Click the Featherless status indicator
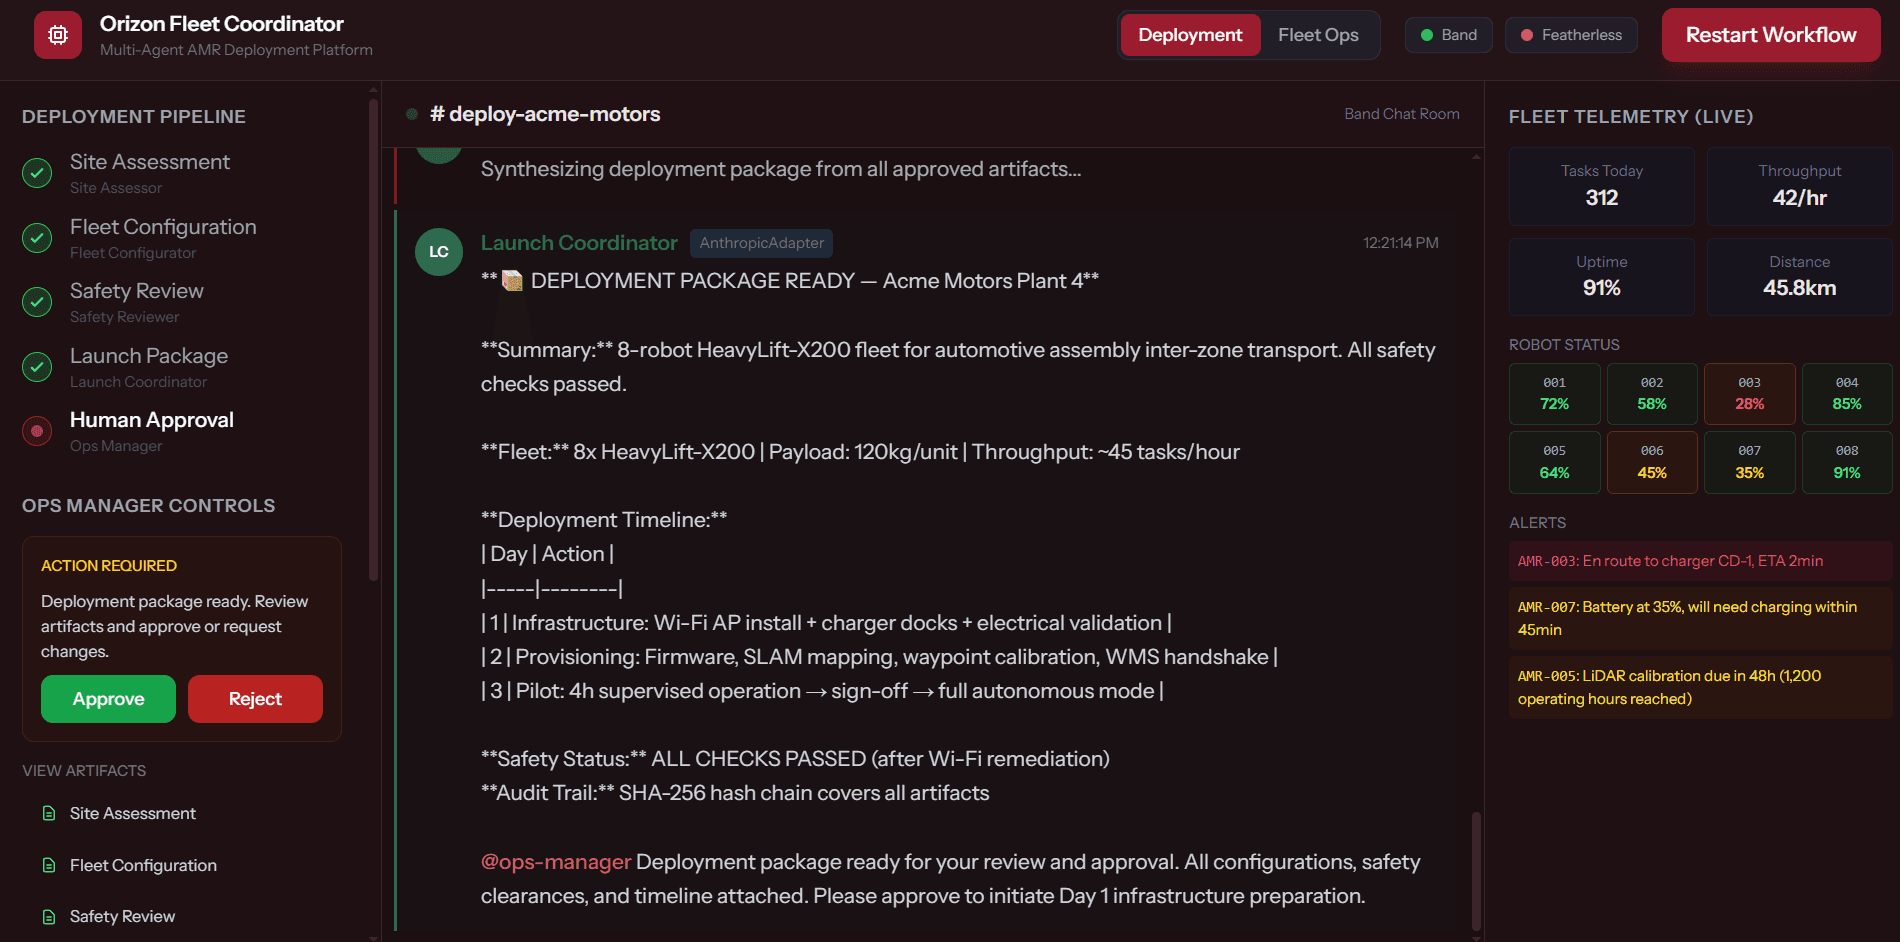Image resolution: width=1900 pixels, height=942 pixels. [1571, 35]
